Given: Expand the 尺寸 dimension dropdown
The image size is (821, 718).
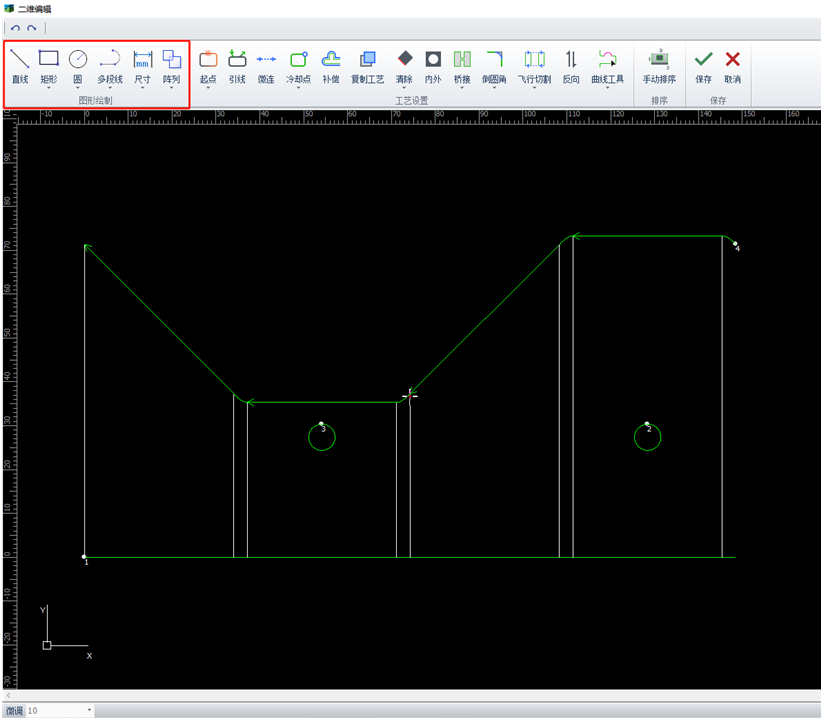Looking at the screenshot, I should (x=142, y=88).
